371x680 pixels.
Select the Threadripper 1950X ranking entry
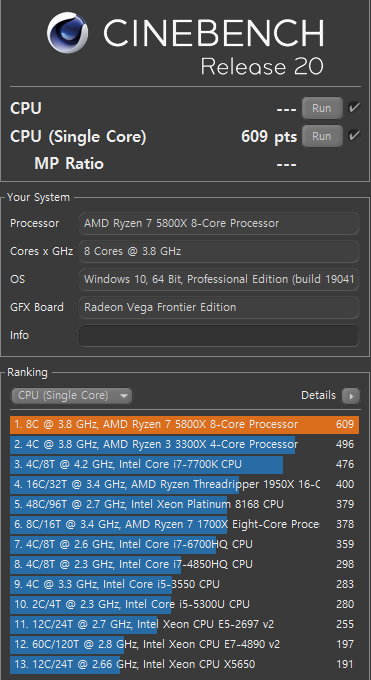click(184, 484)
